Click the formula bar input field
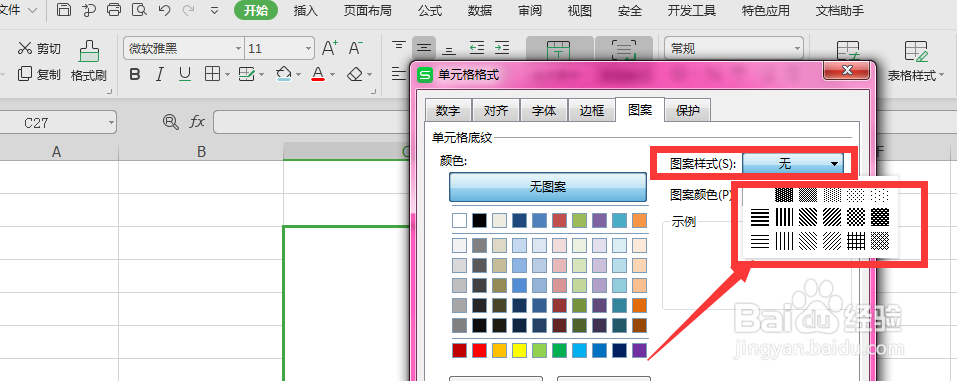 311,122
